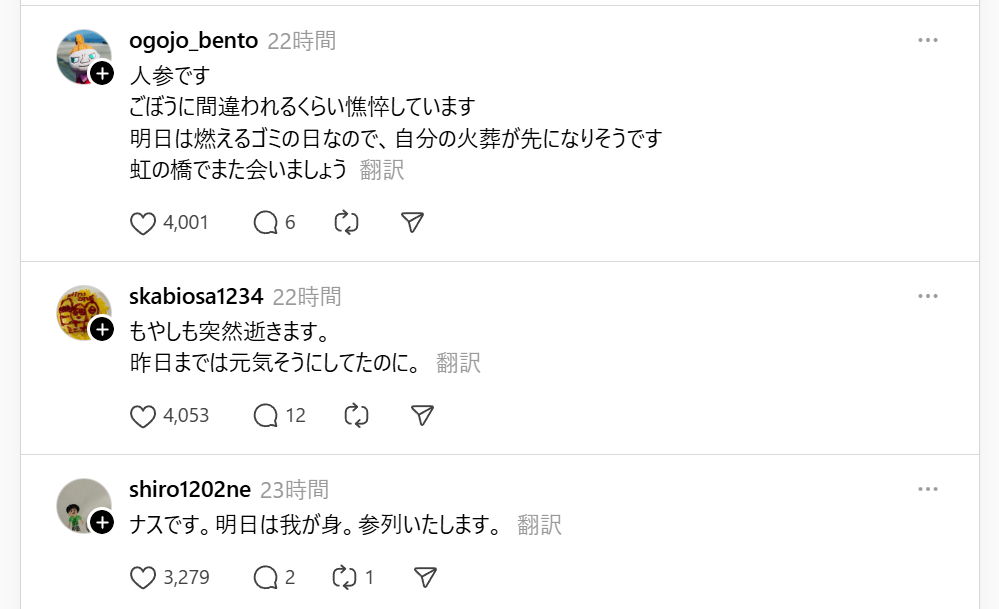This screenshot has width=999, height=609.
Task: Follow ogojo_bento via avatar plus badge
Action: [x=103, y=73]
